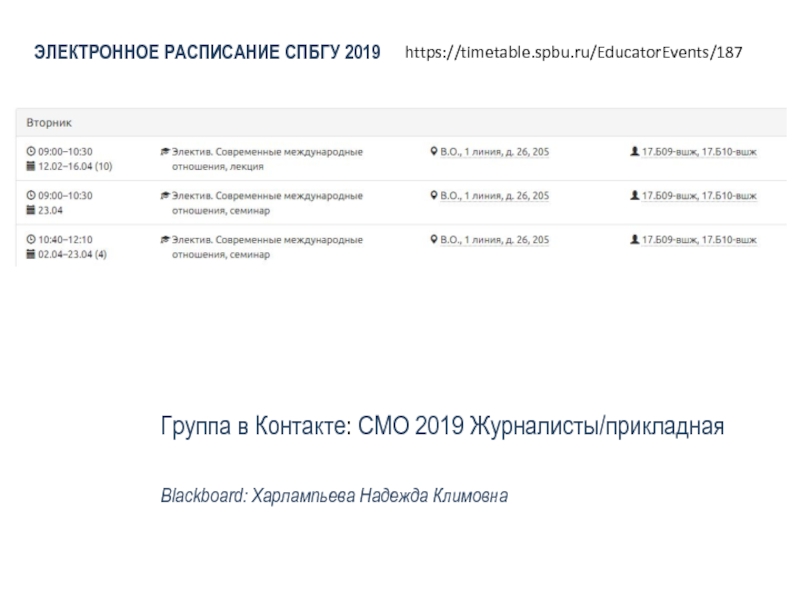Click the calendar icon next to 12.02–16.04 (10)

31,166
